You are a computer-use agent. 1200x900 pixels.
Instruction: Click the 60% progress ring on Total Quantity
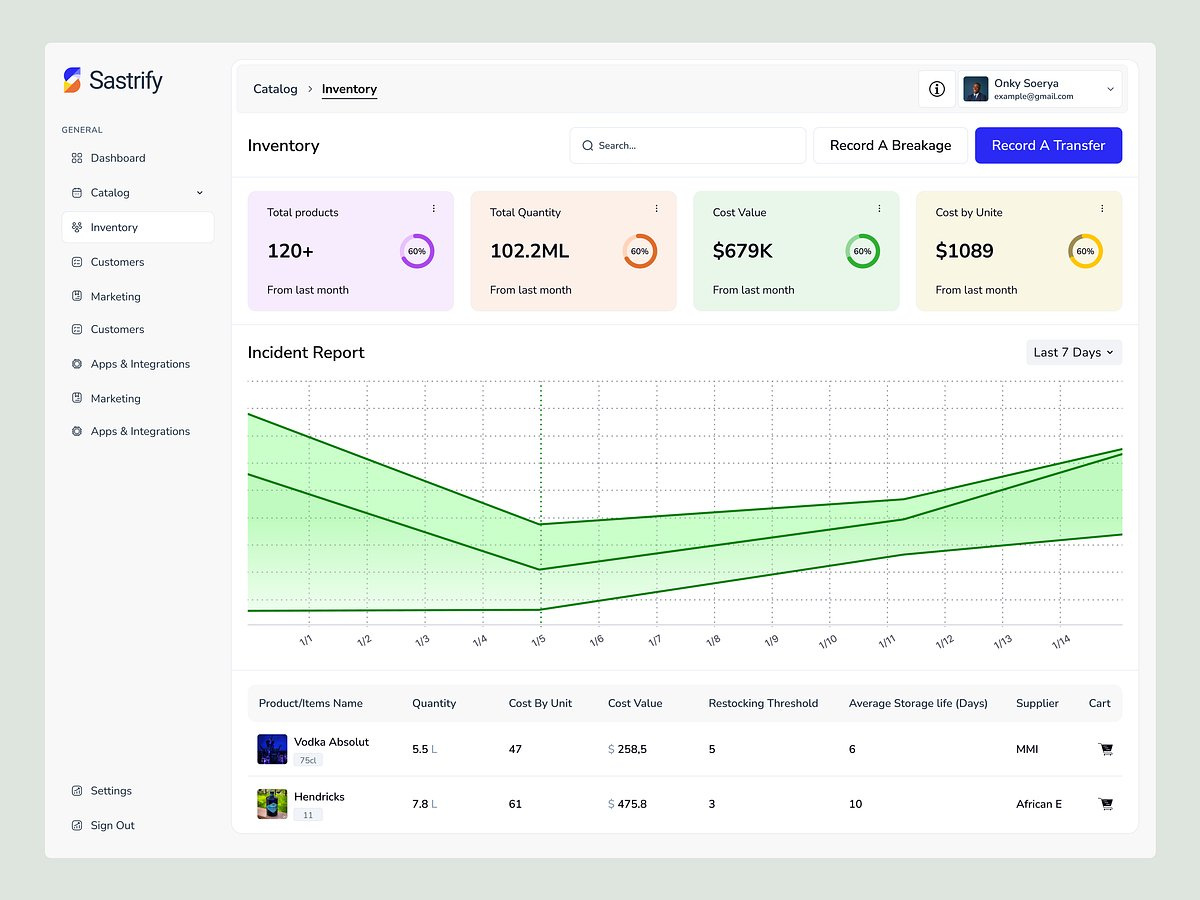[x=640, y=252]
